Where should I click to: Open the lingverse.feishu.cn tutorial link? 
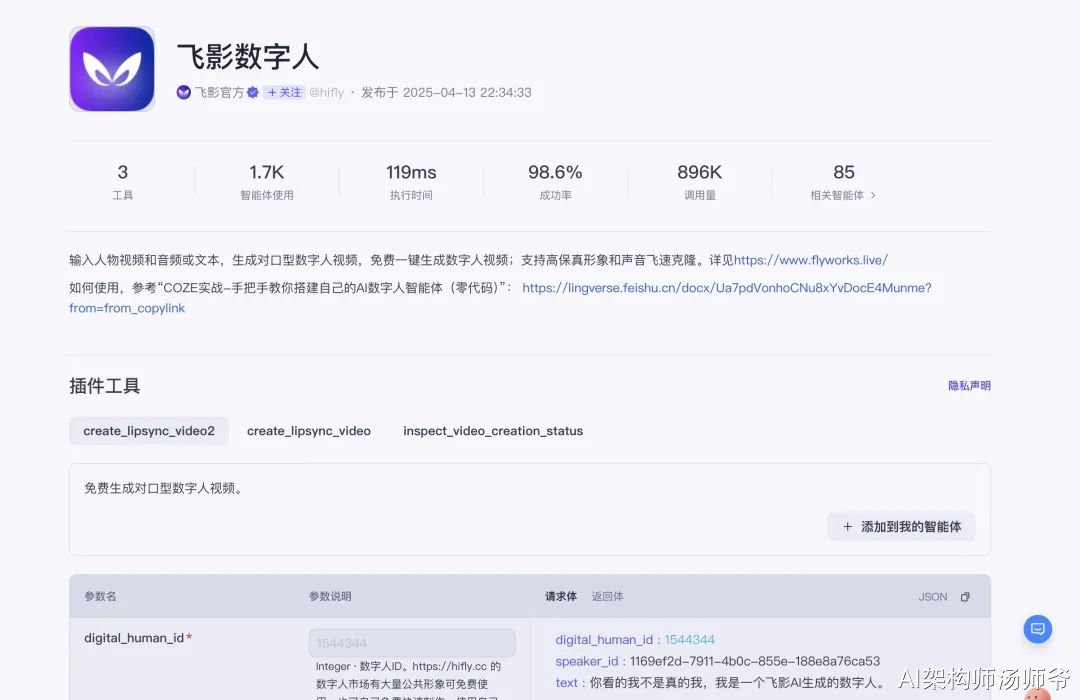click(x=726, y=288)
